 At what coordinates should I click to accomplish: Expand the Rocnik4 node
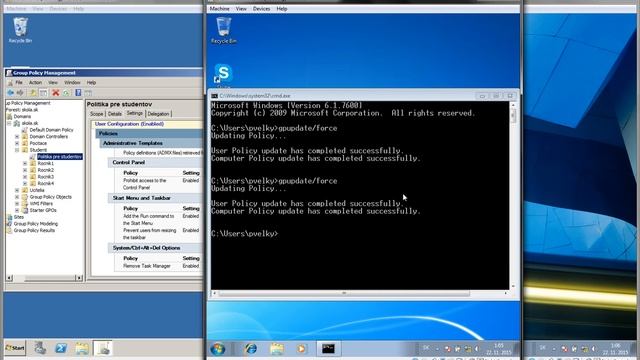coord(25,183)
